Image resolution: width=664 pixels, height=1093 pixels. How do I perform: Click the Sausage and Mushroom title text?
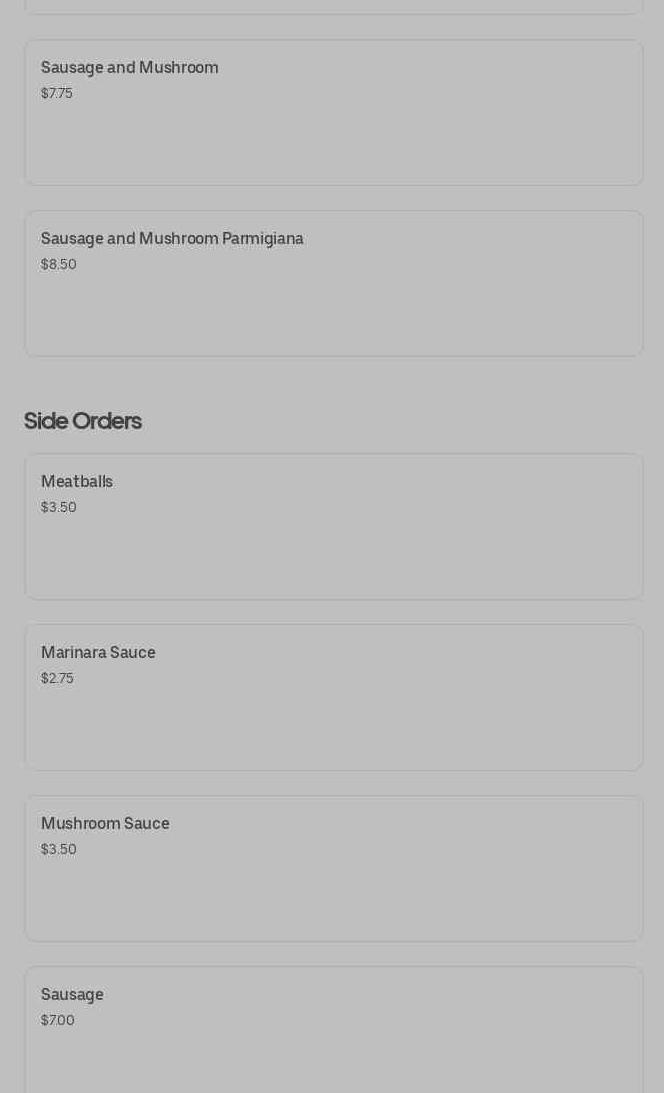pos(129,68)
